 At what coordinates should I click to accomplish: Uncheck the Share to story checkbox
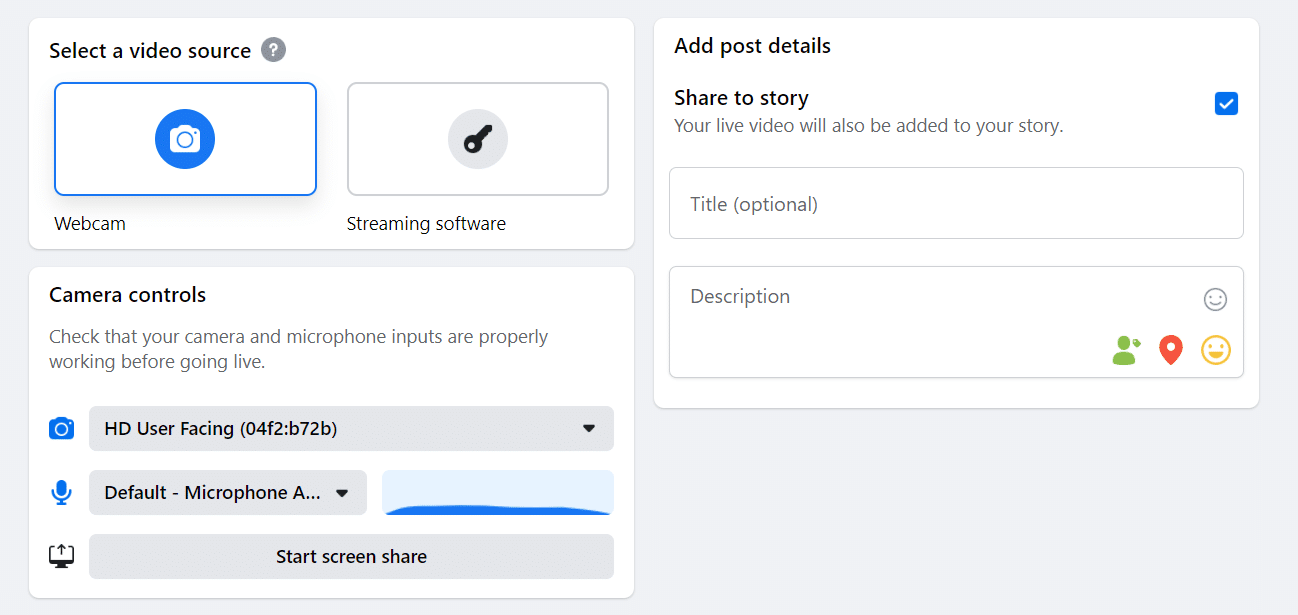point(1226,104)
